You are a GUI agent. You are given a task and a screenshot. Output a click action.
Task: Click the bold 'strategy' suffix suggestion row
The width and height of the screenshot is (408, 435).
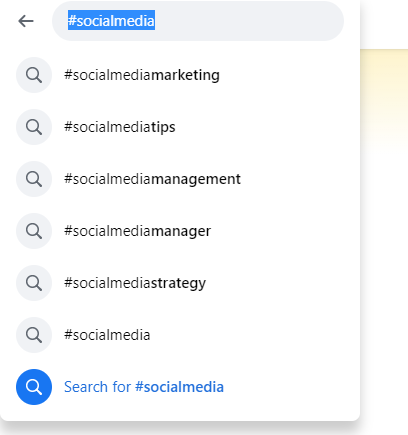[180, 283]
